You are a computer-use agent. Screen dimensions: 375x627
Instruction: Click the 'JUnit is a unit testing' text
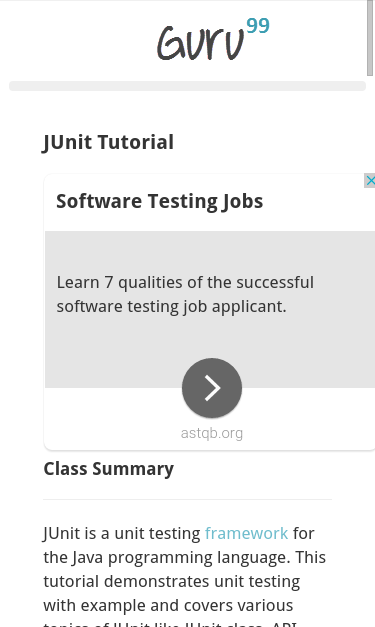pyautogui.click(x=122, y=533)
